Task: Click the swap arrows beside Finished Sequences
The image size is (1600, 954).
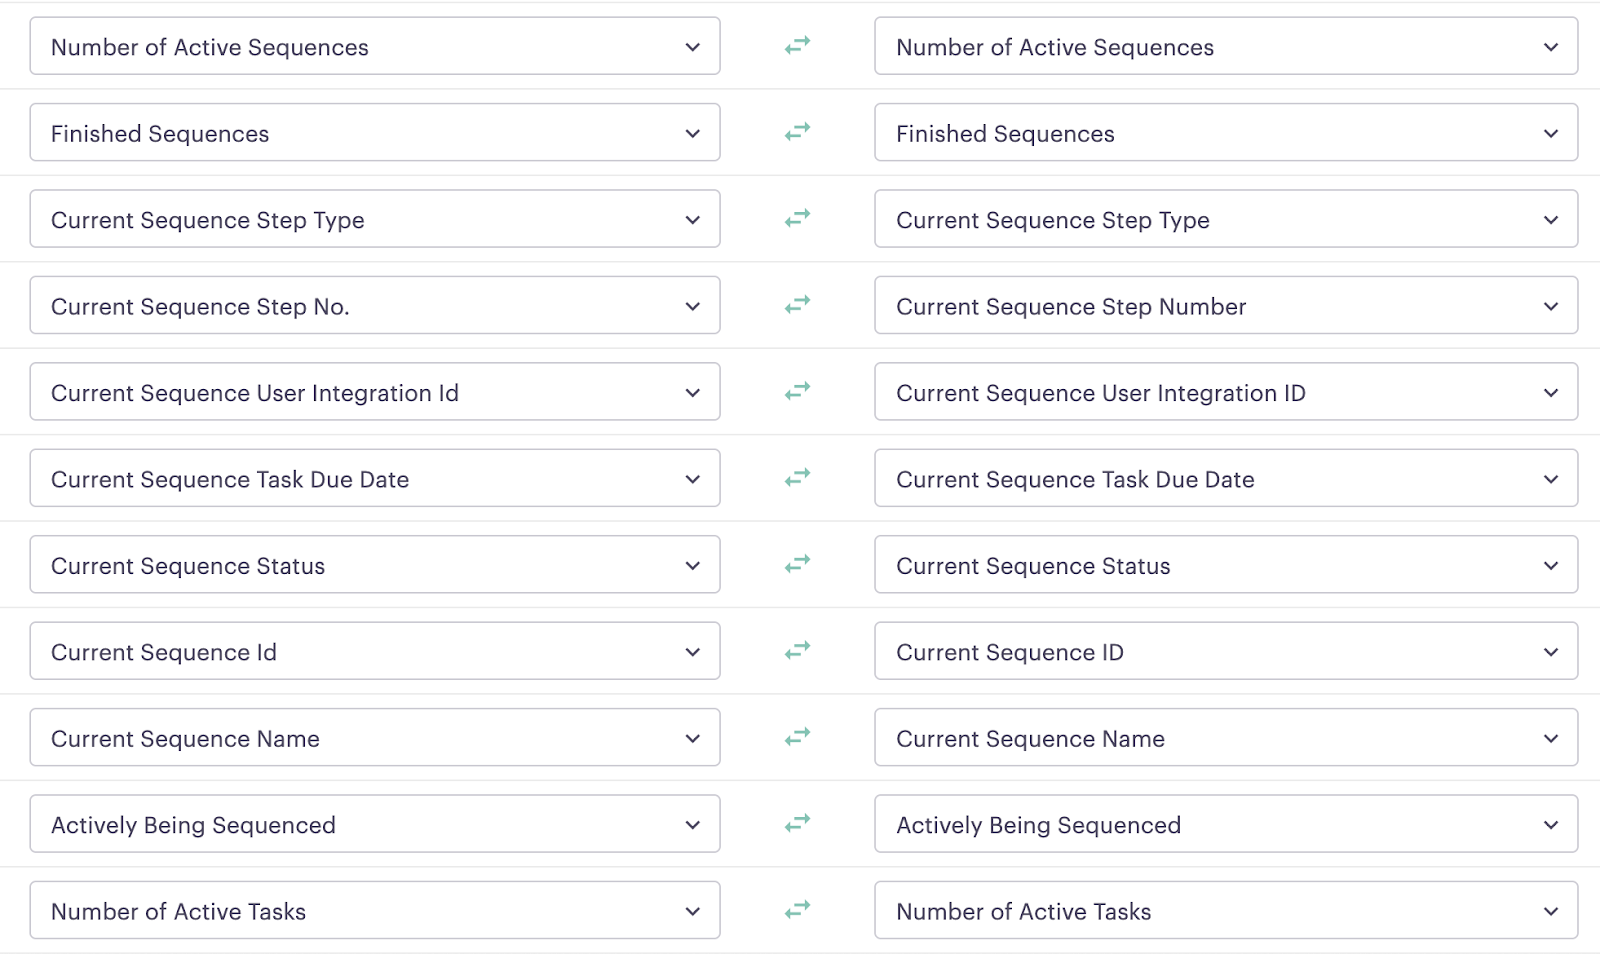Action: coord(797,132)
